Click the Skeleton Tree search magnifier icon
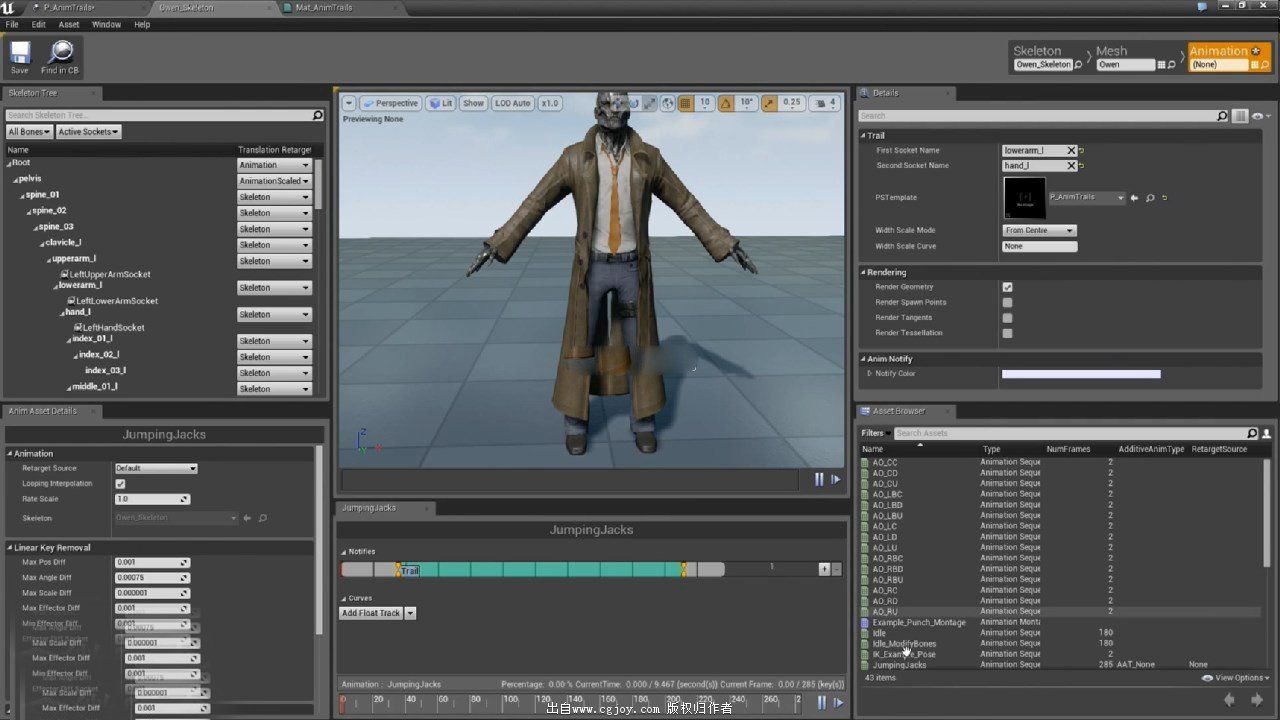Viewport: 1280px width, 720px height. click(x=318, y=115)
